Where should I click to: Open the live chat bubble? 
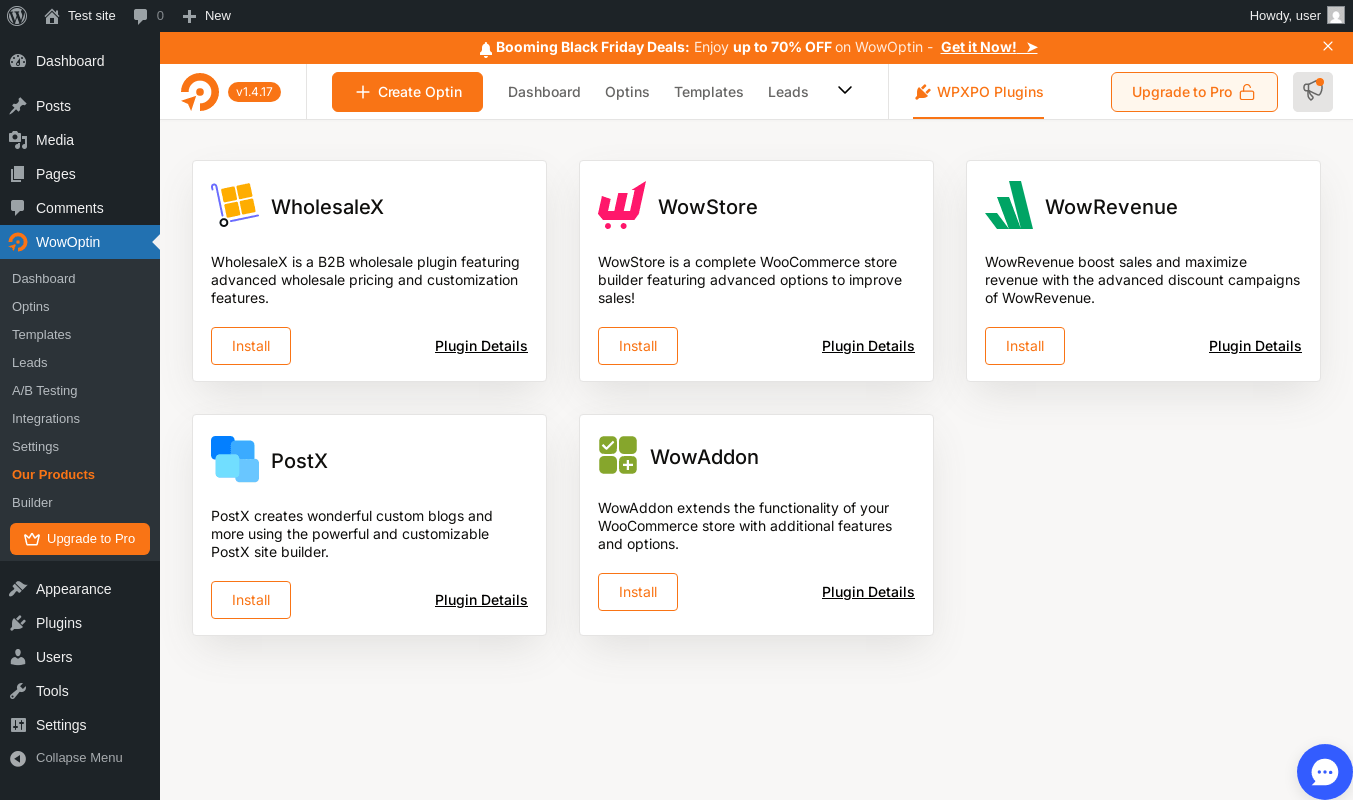[1325, 772]
